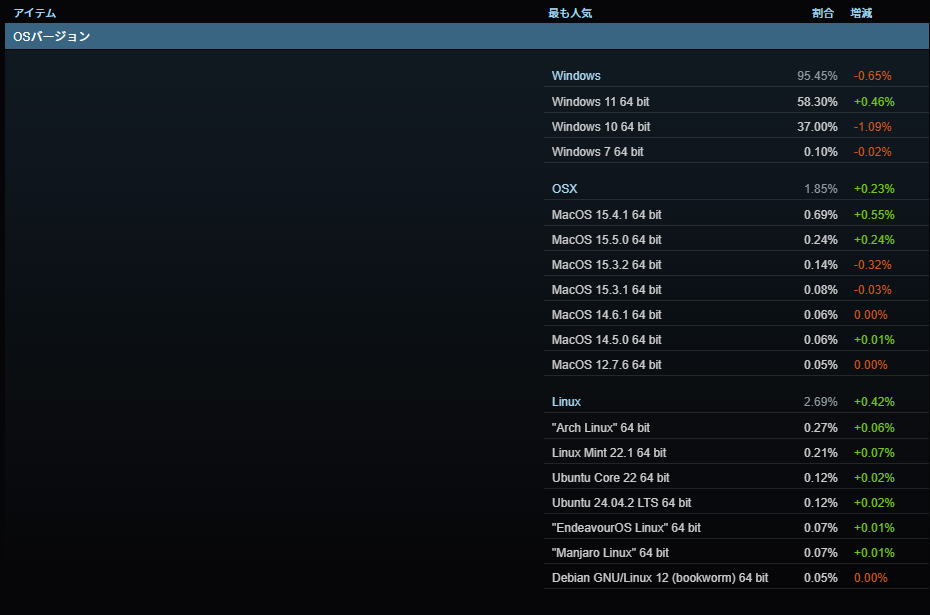Select the Windows 11 64 bit row

(x=736, y=101)
